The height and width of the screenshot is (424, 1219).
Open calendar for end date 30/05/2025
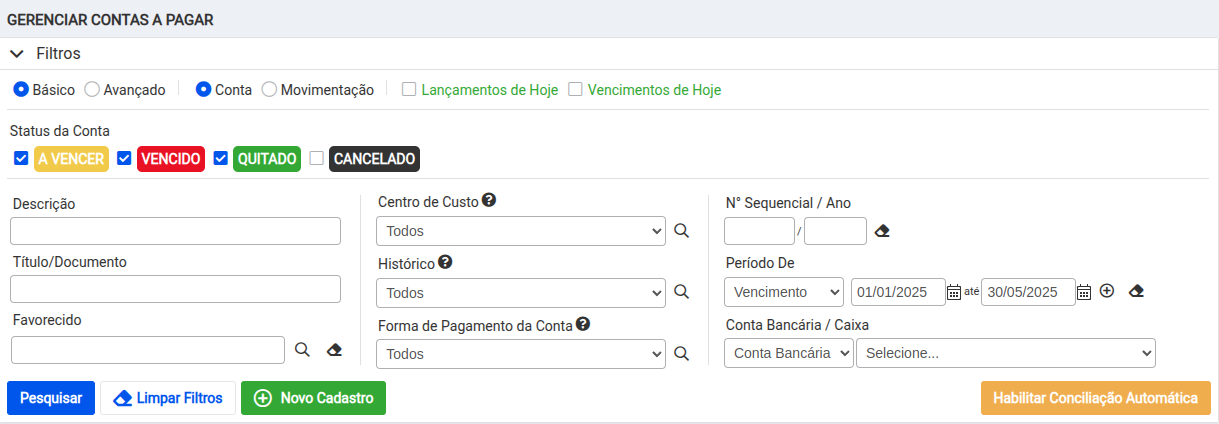tap(1084, 292)
